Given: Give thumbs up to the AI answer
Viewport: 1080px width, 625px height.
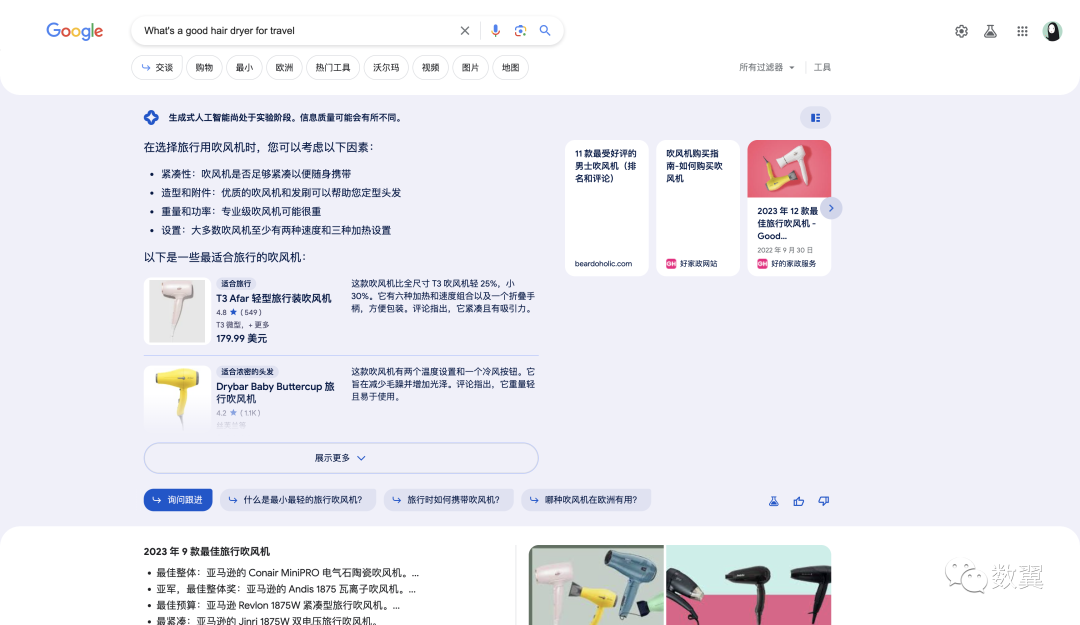Looking at the screenshot, I should tap(799, 501).
